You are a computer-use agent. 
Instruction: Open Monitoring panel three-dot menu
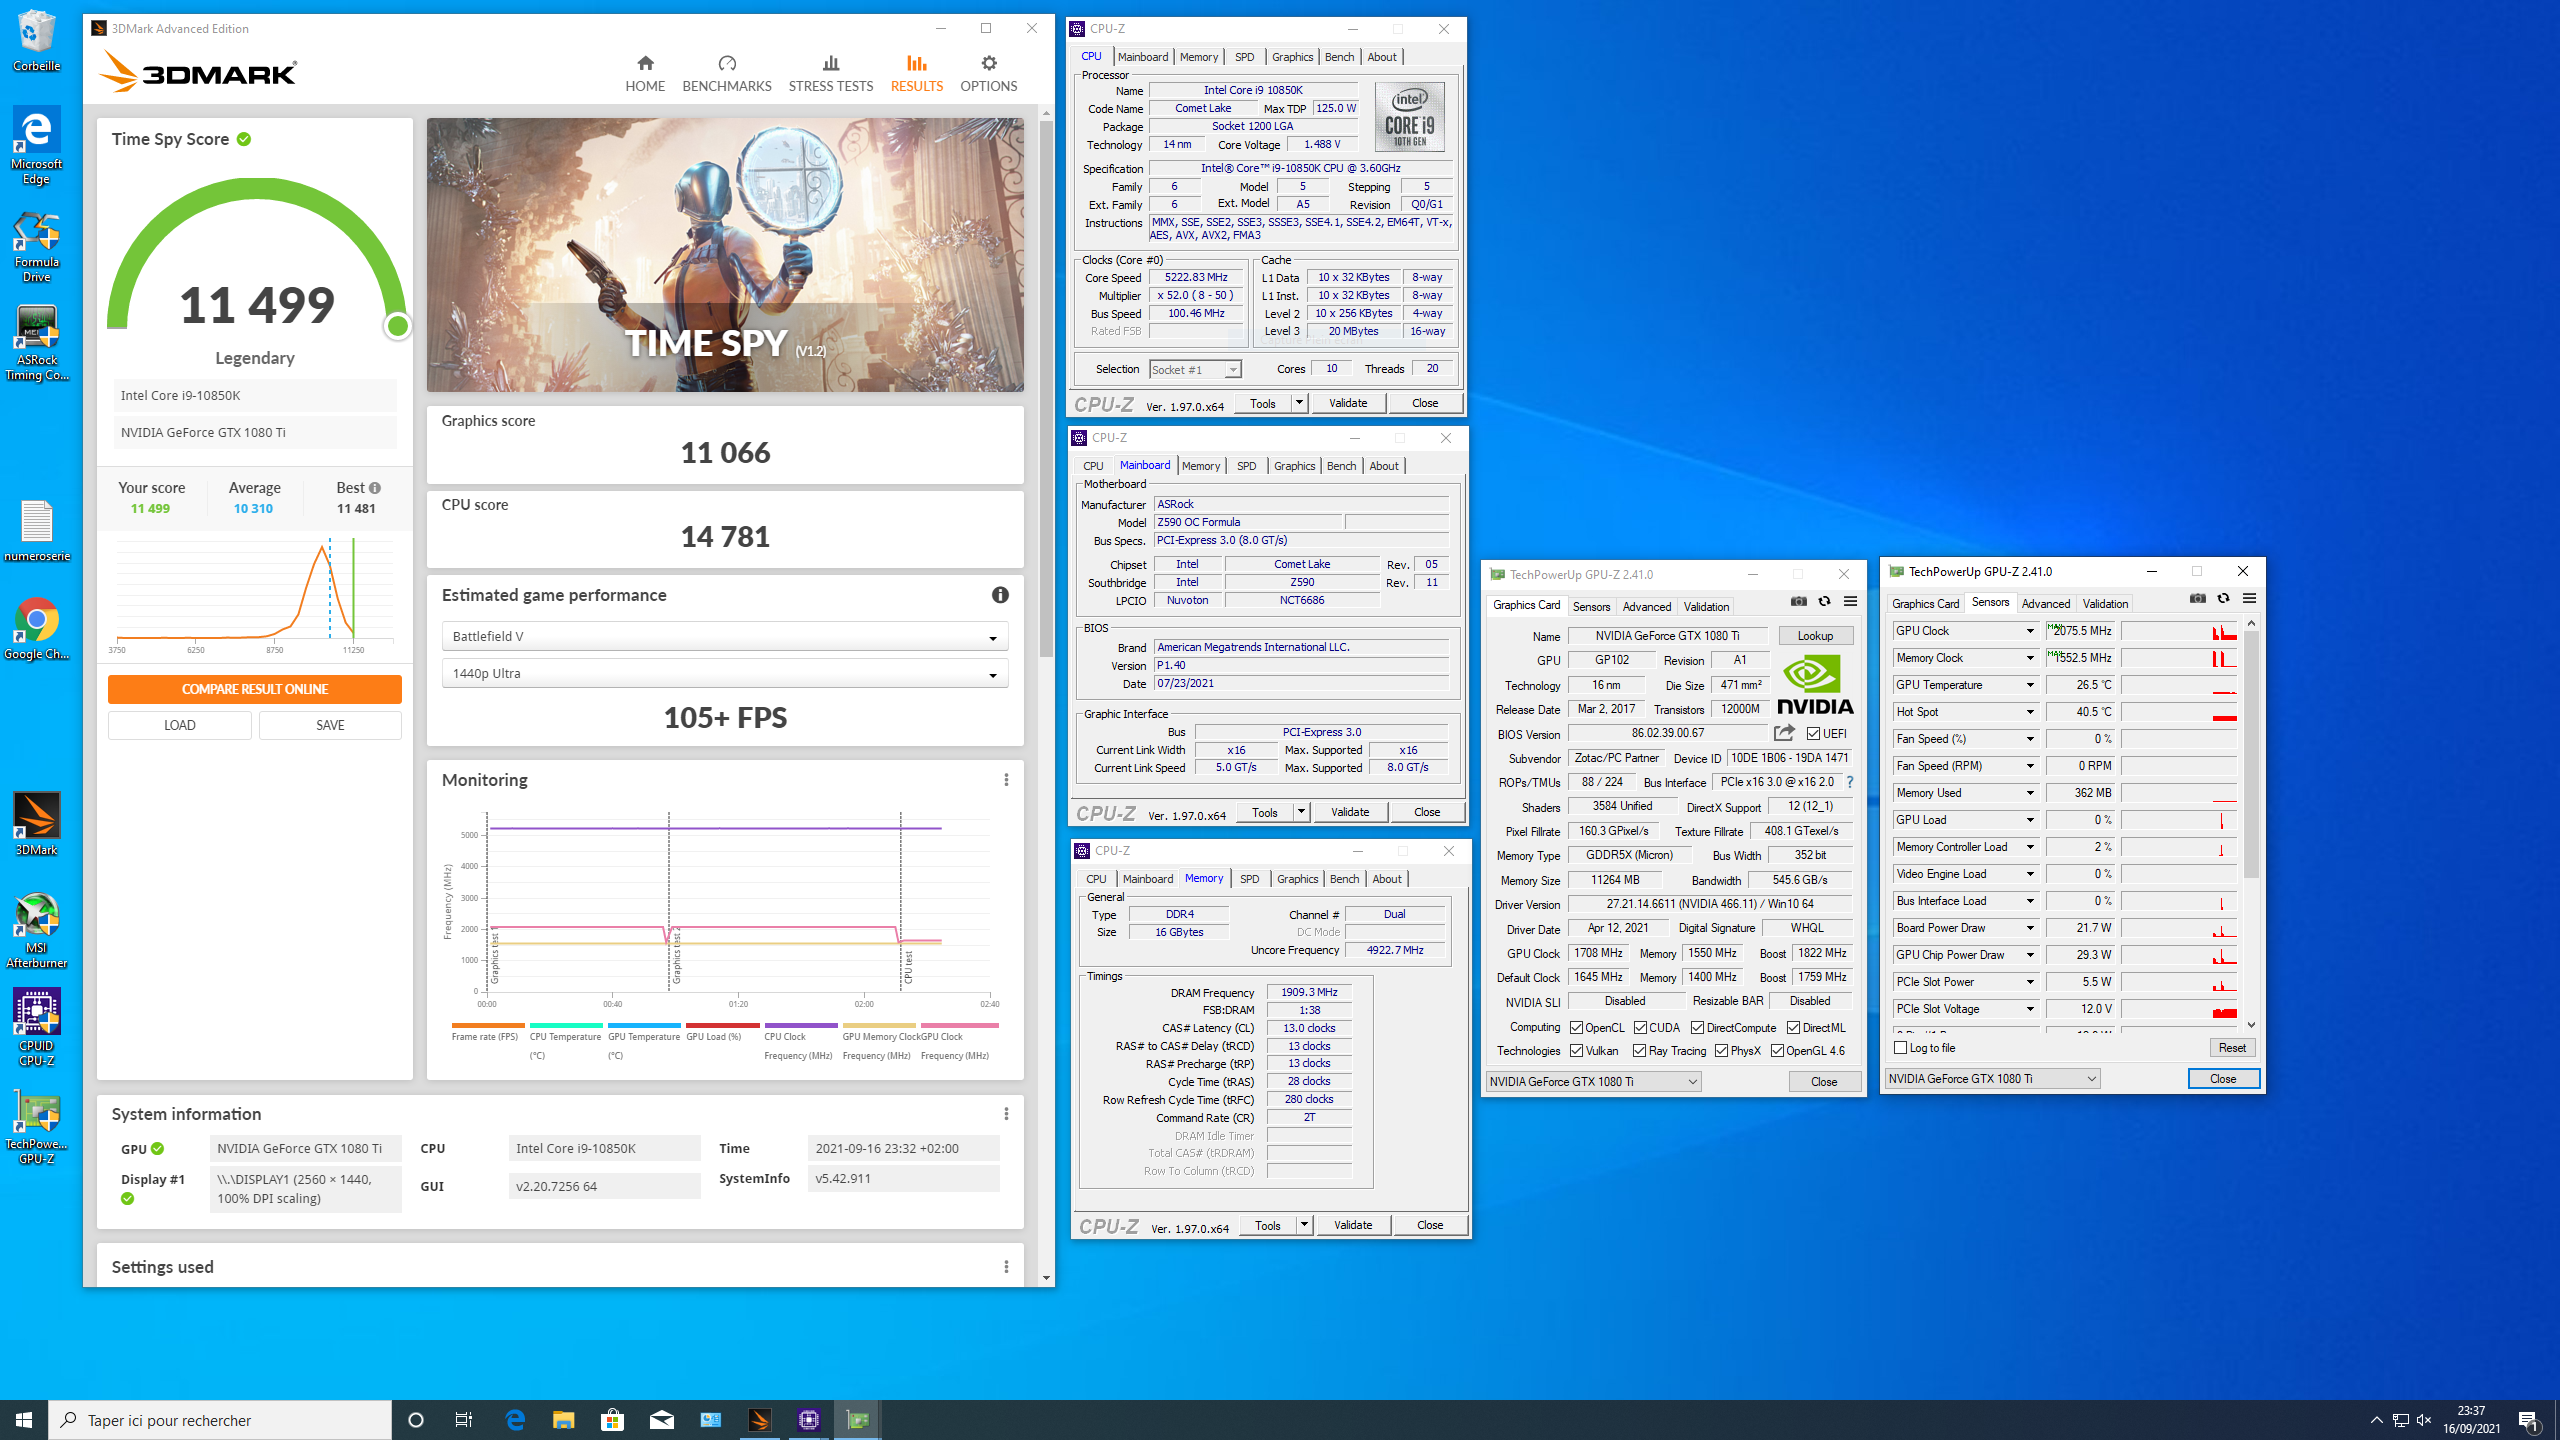click(x=1006, y=780)
